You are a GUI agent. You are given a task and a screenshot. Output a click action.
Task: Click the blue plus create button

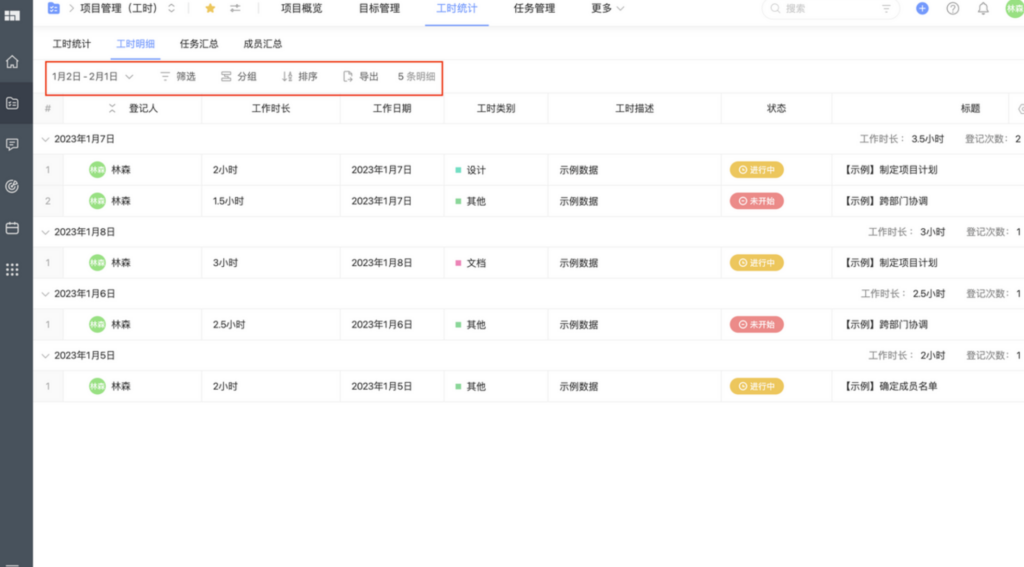point(922,8)
